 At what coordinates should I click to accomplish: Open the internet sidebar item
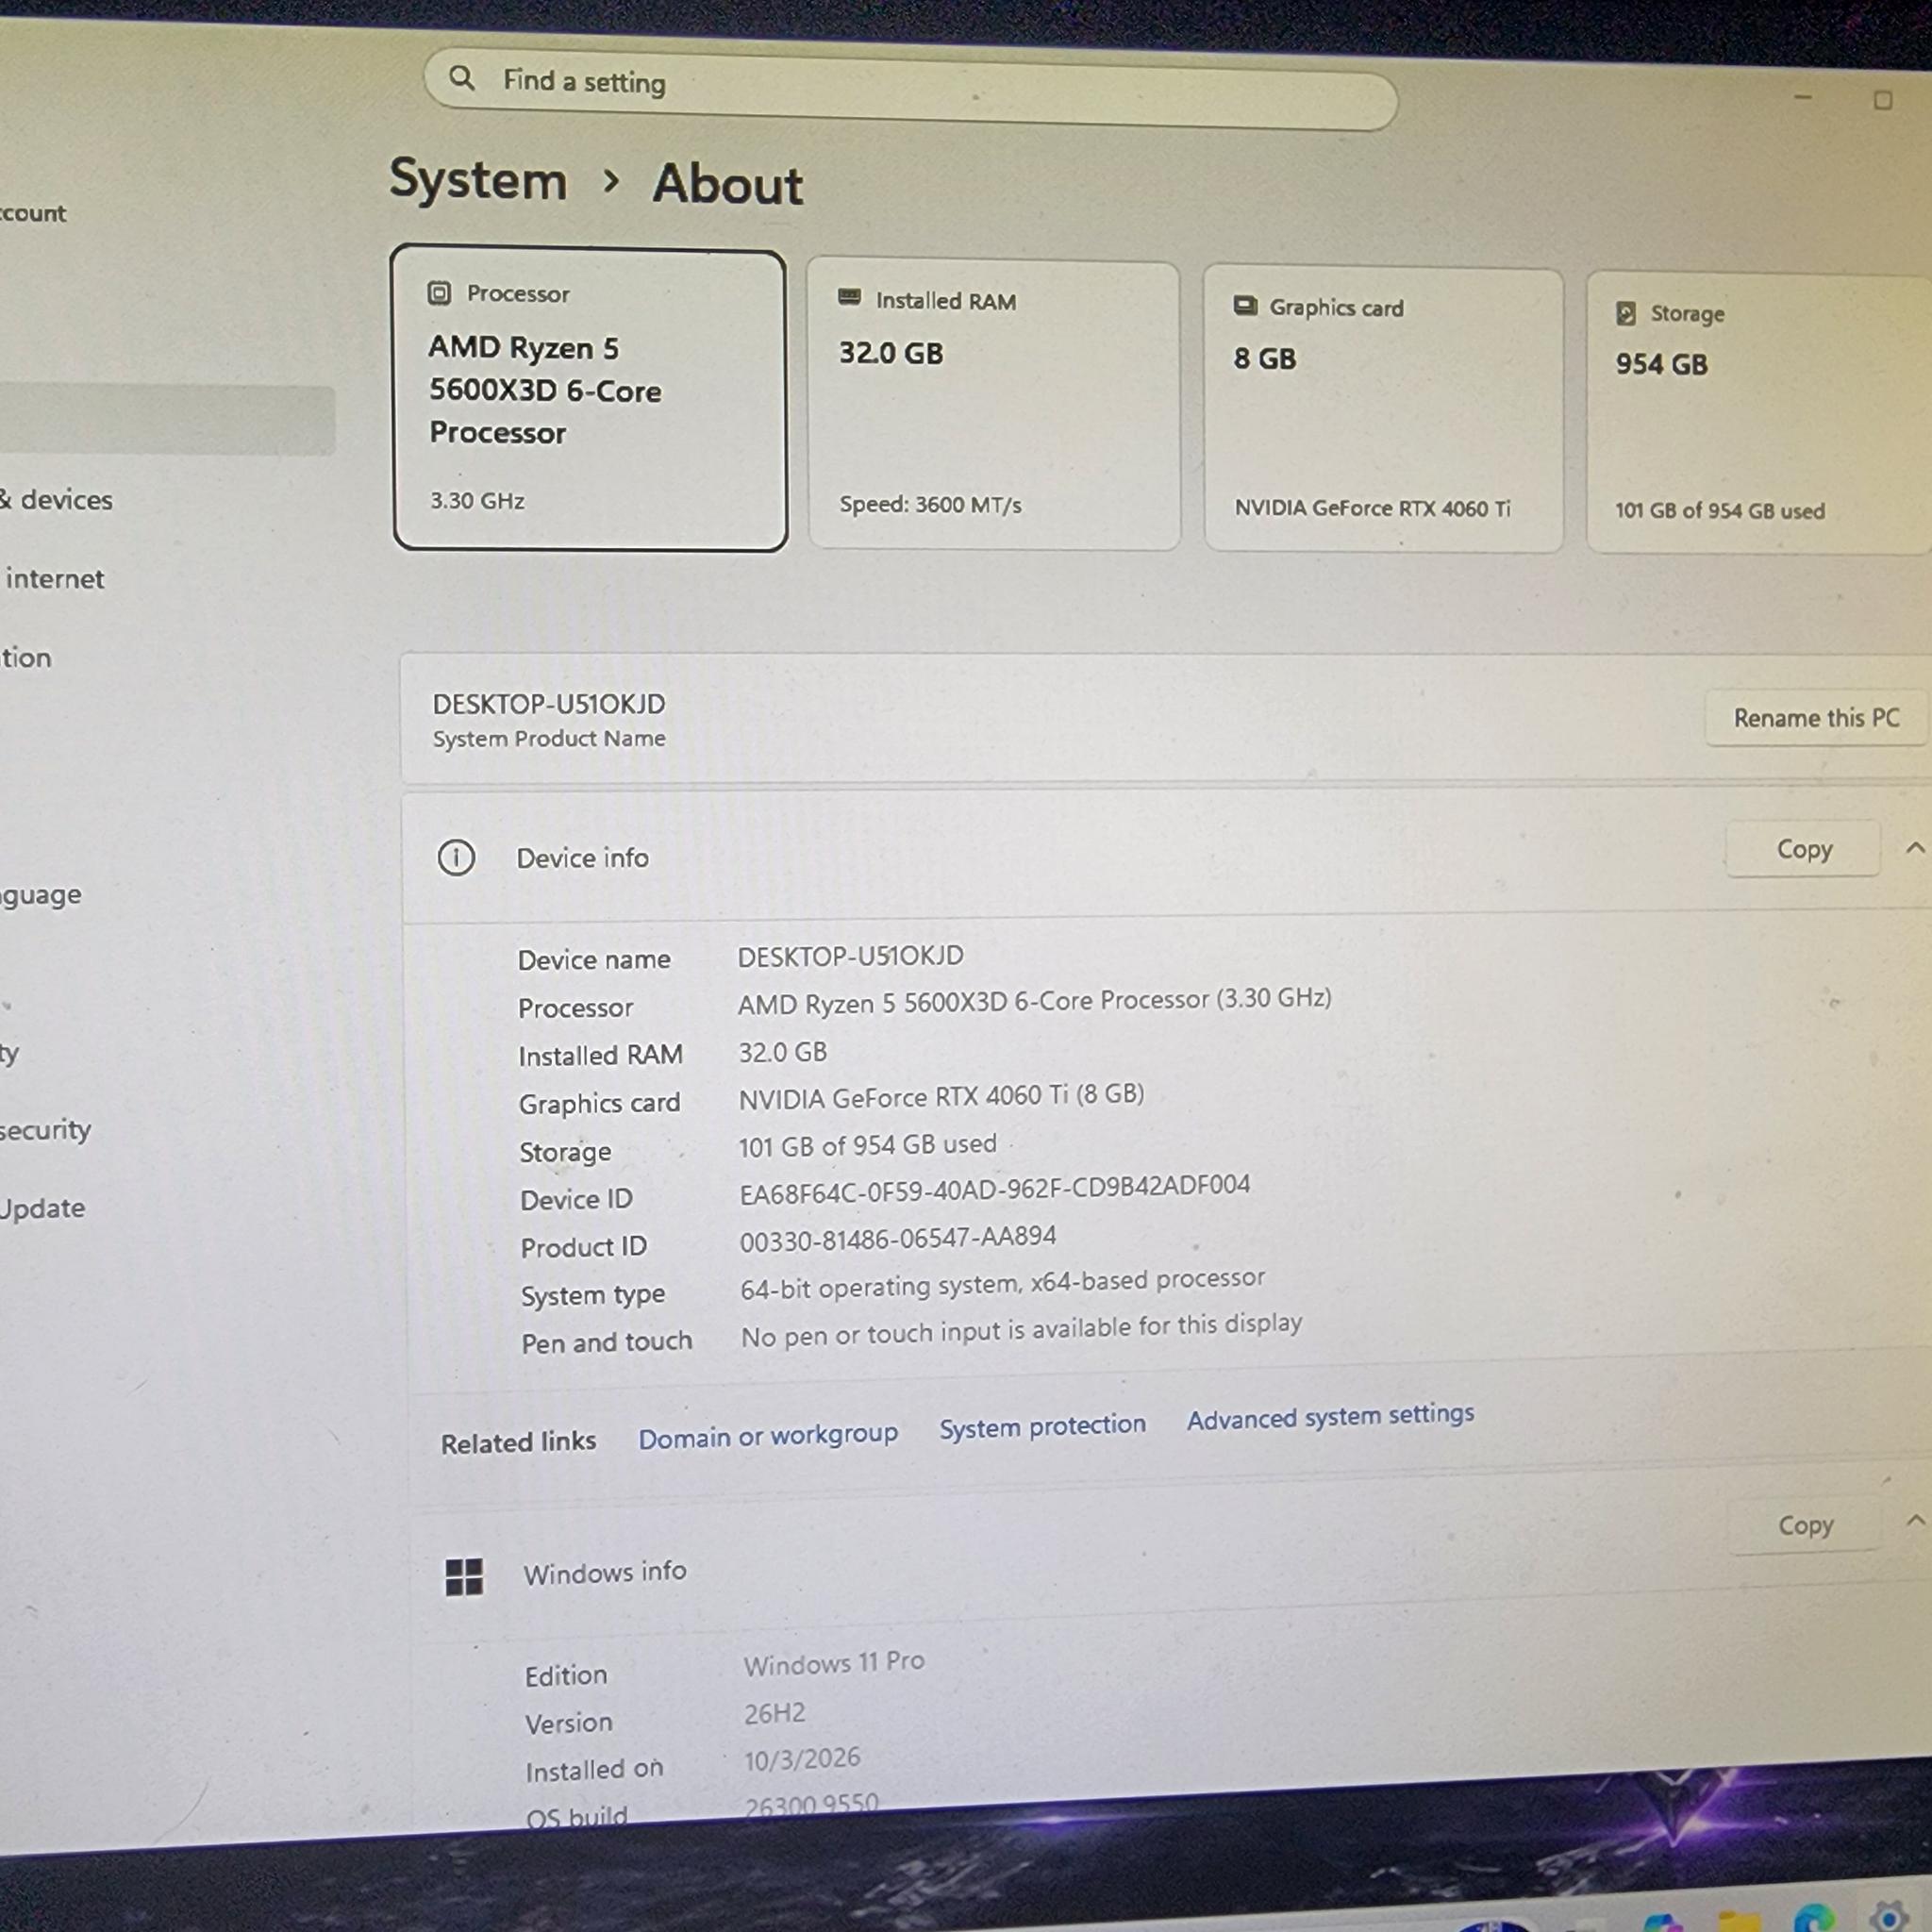pyautogui.click(x=54, y=578)
